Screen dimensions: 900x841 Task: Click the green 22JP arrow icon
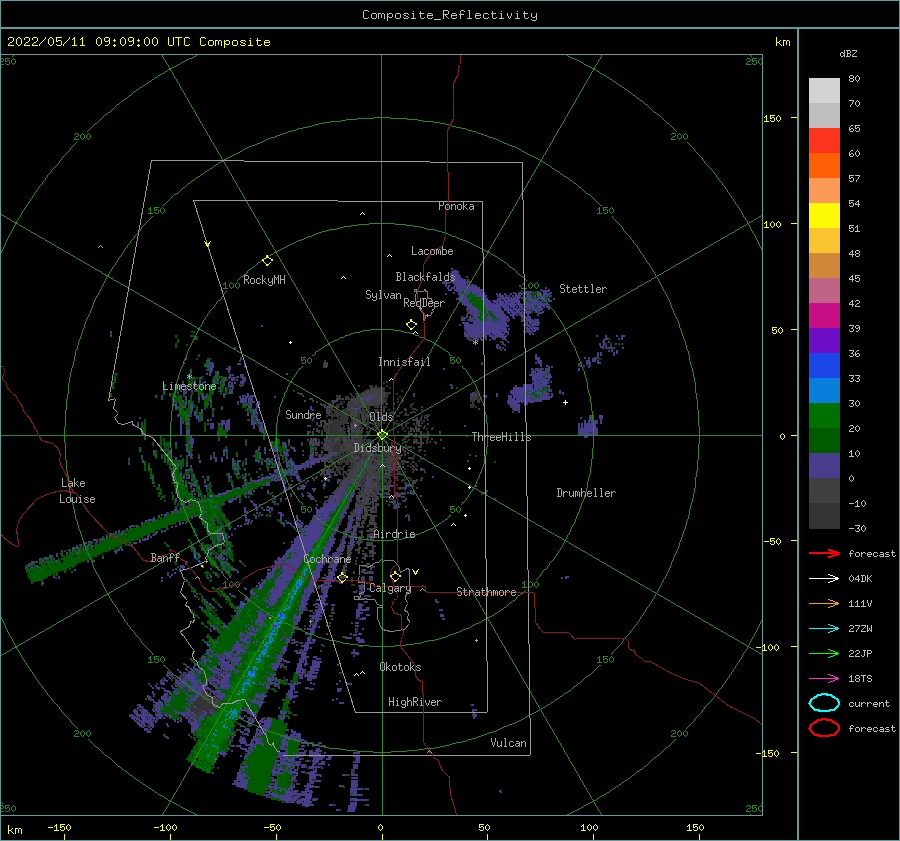(x=824, y=653)
